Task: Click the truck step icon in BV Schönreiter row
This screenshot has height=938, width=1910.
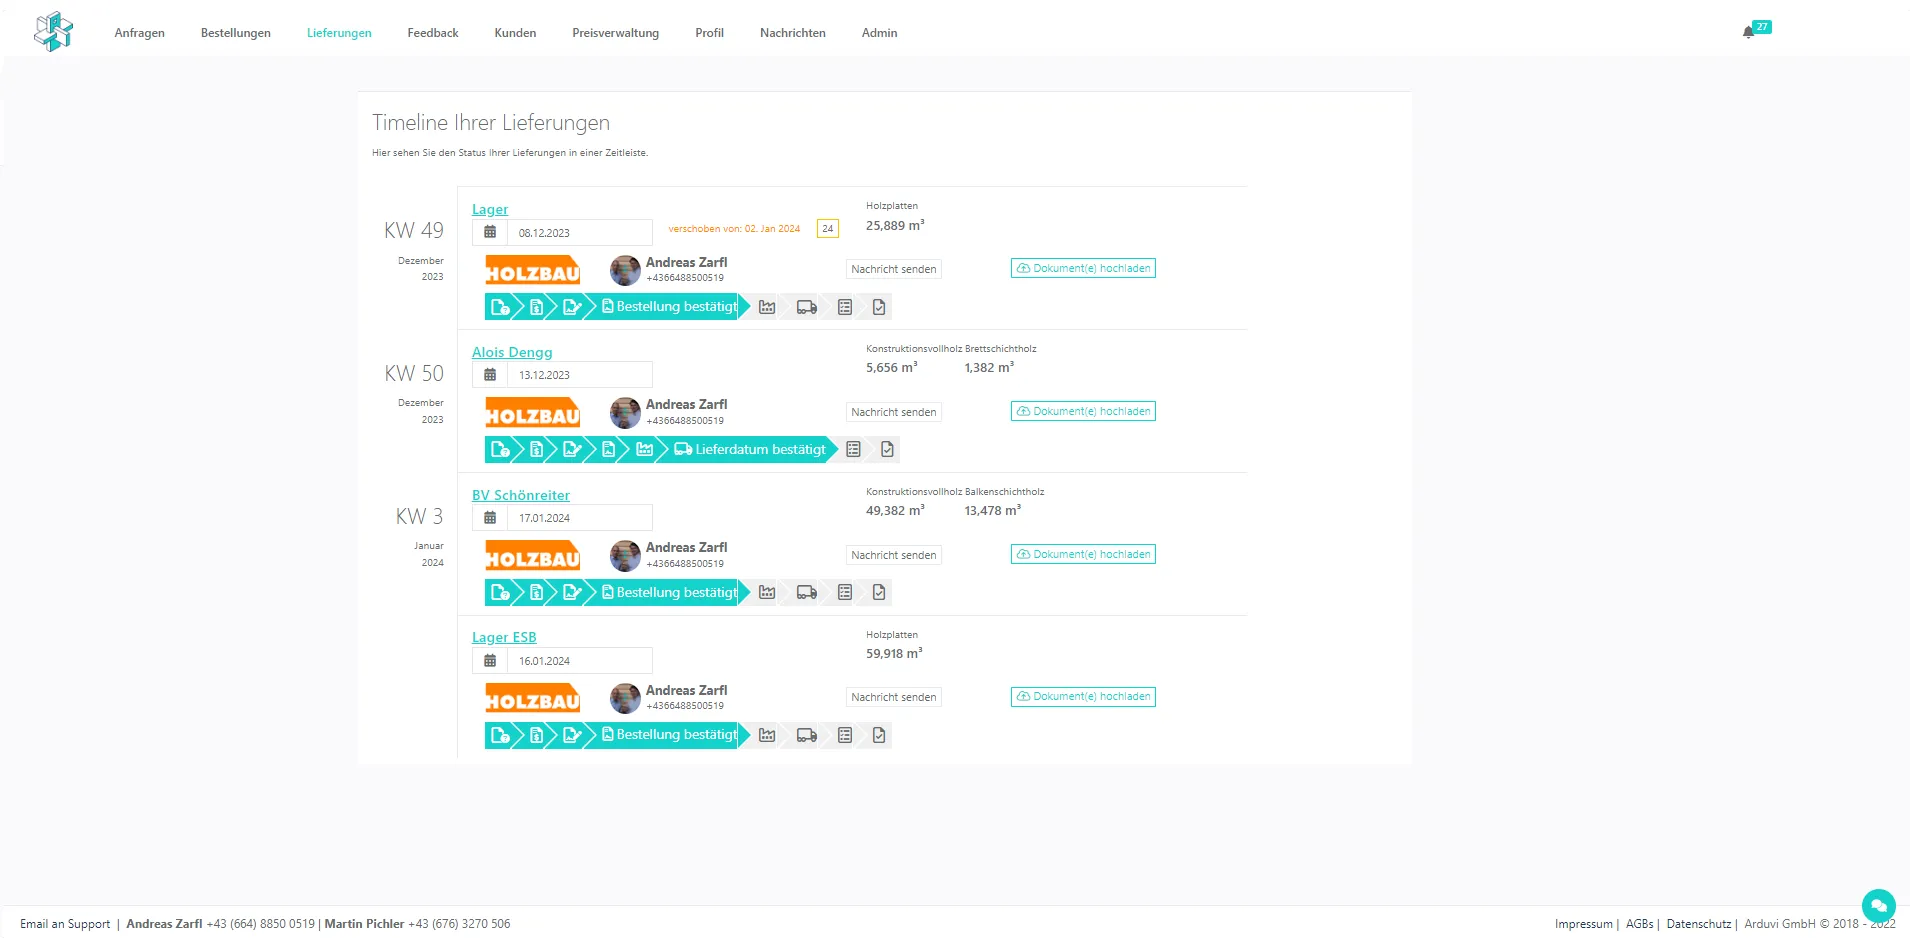Action: pyautogui.click(x=807, y=592)
